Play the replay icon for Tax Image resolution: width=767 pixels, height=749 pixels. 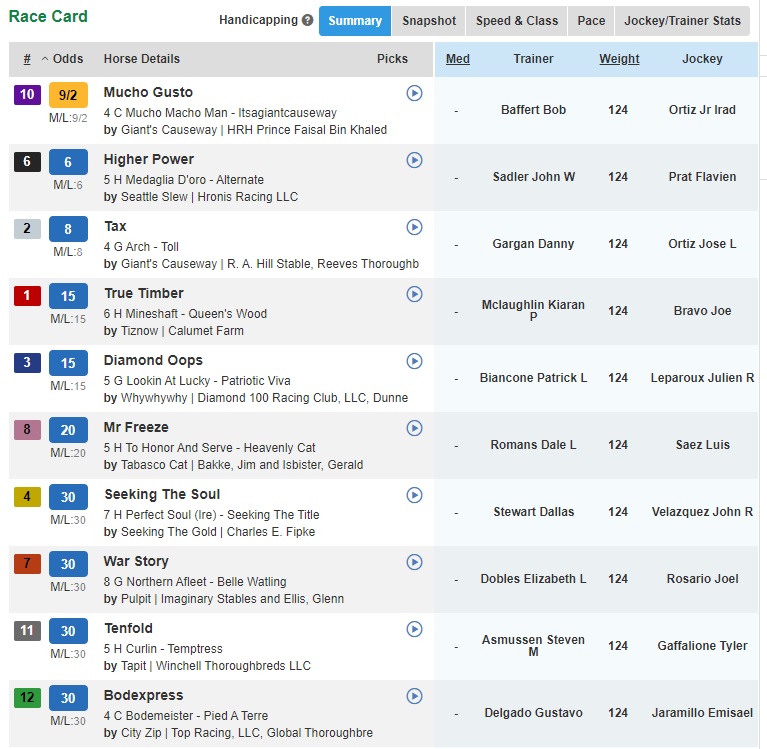click(x=414, y=227)
